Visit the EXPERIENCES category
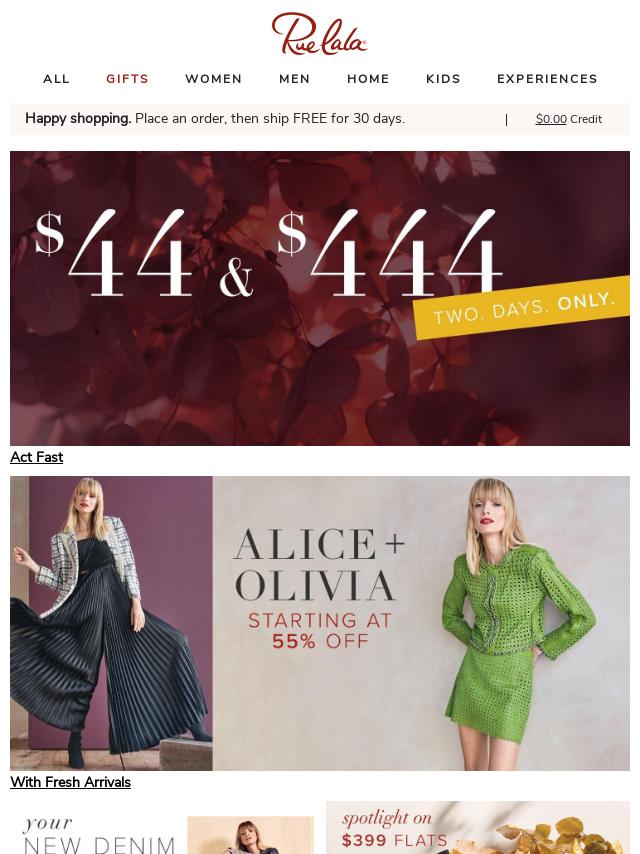This screenshot has width=640, height=854. [547, 79]
